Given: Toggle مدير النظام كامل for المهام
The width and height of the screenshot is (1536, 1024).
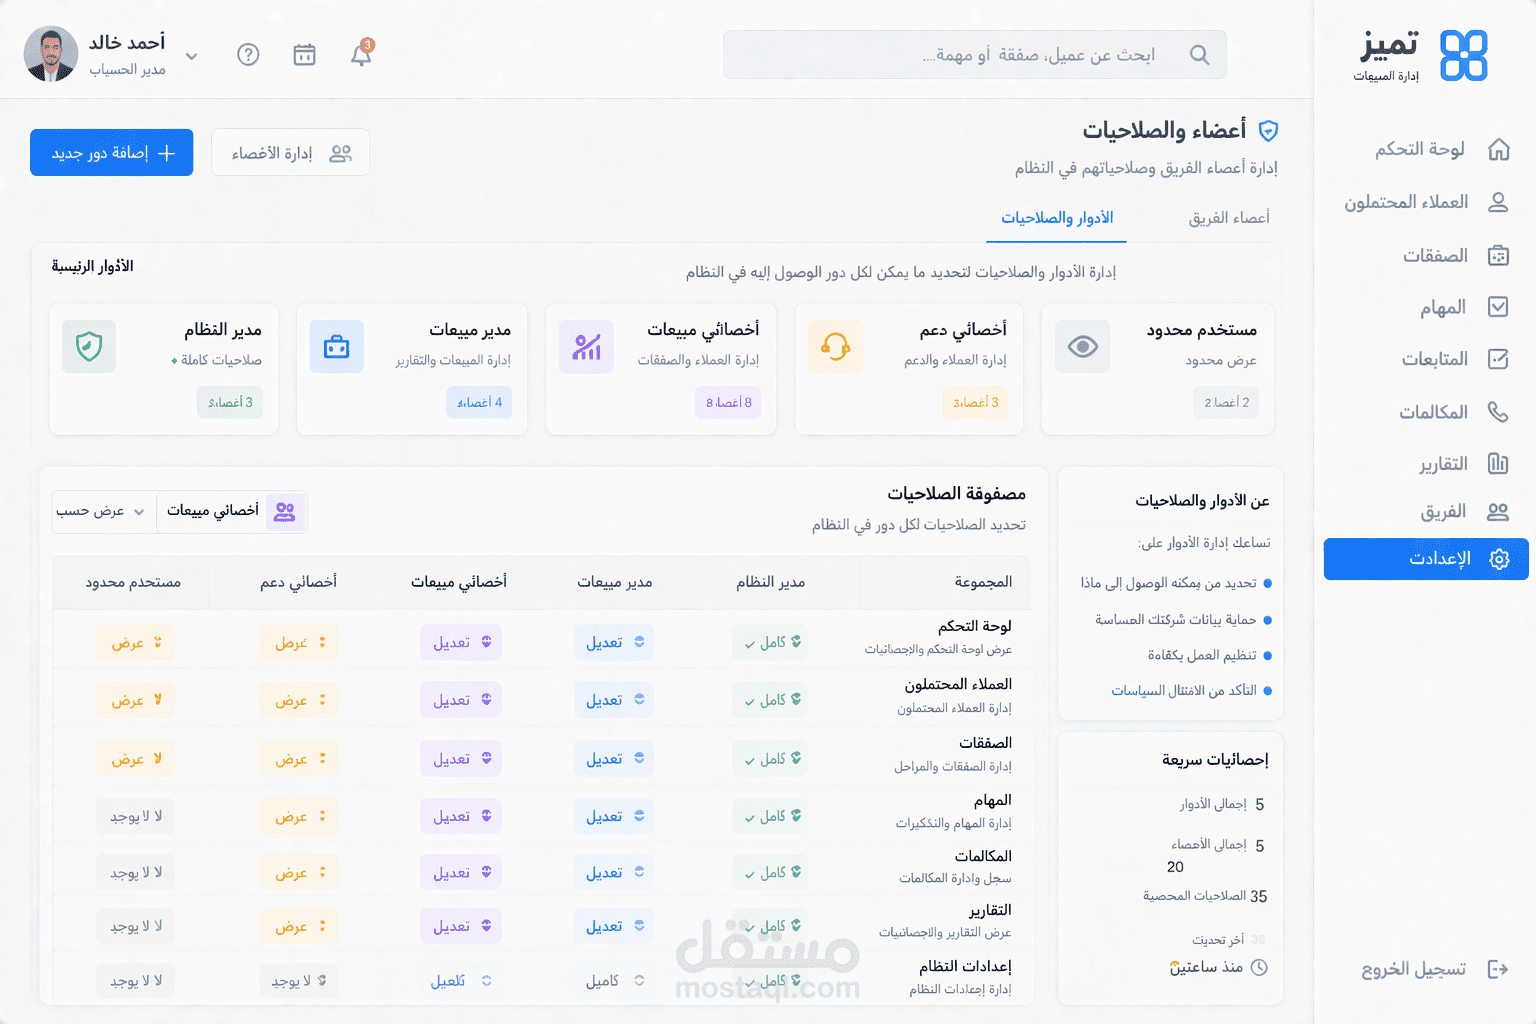Looking at the screenshot, I should pos(770,816).
